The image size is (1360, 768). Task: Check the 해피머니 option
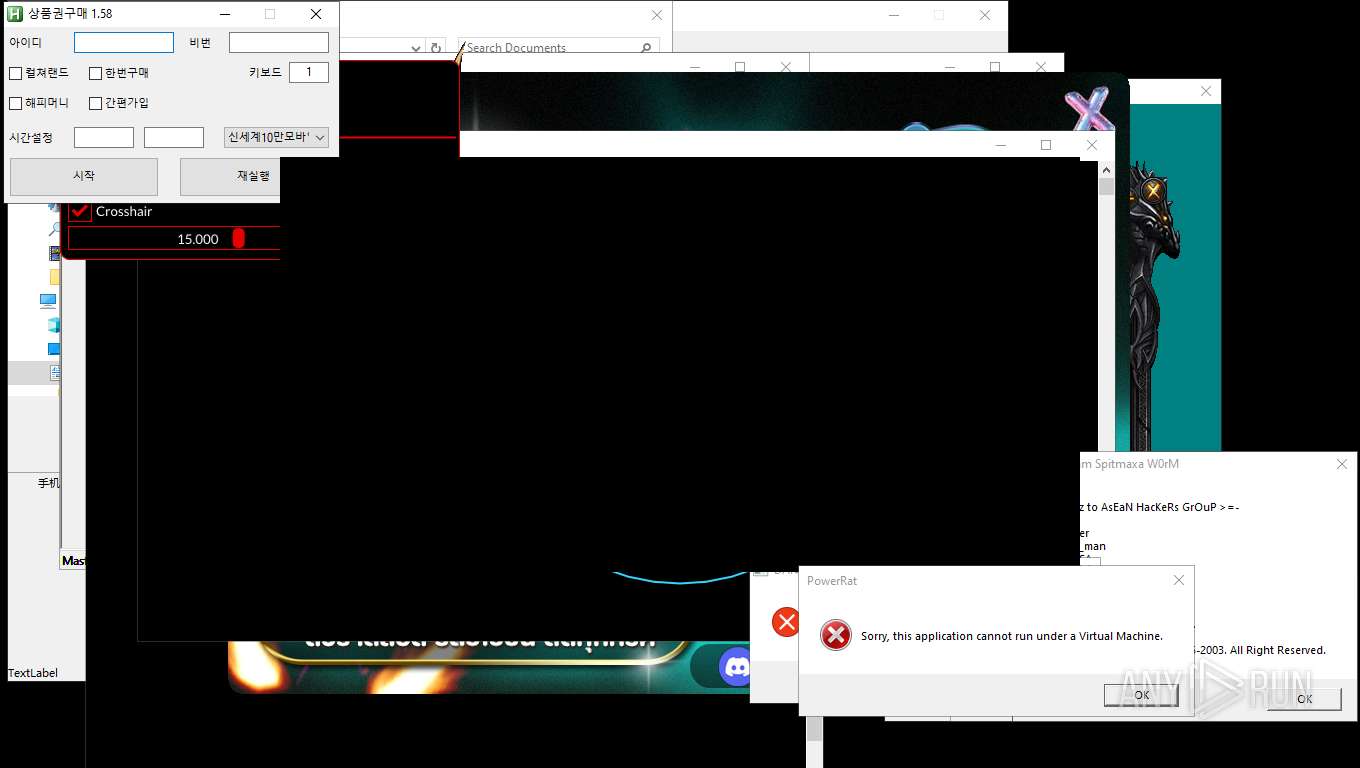pos(15,103)
